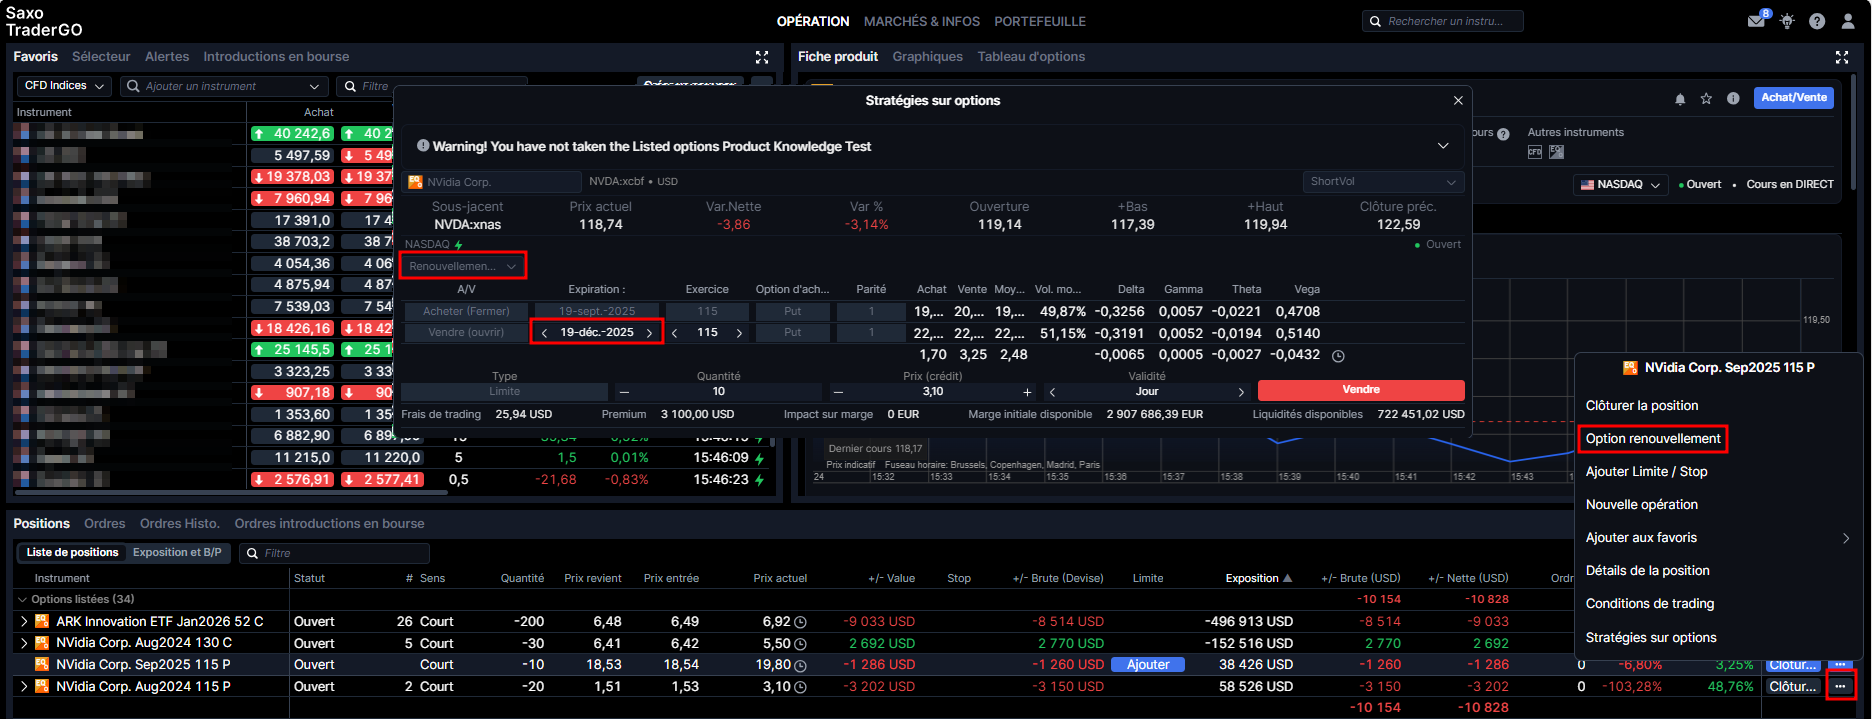Increase strike price above 115

739,333
